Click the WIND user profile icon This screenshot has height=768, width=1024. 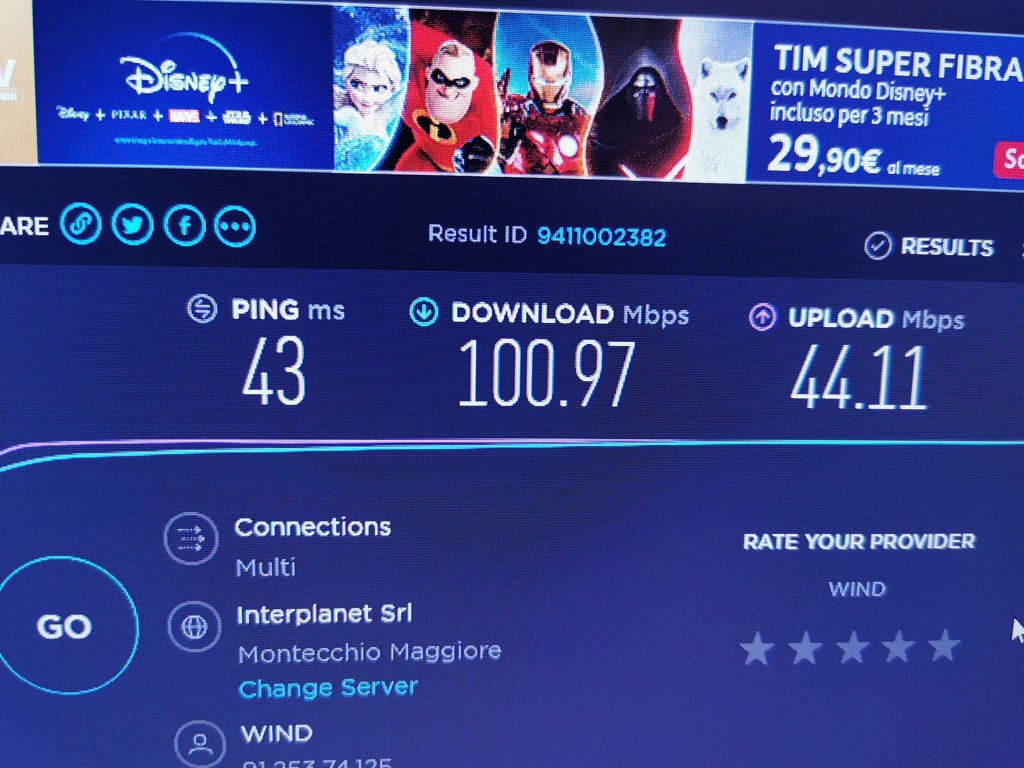click(200, 744)
